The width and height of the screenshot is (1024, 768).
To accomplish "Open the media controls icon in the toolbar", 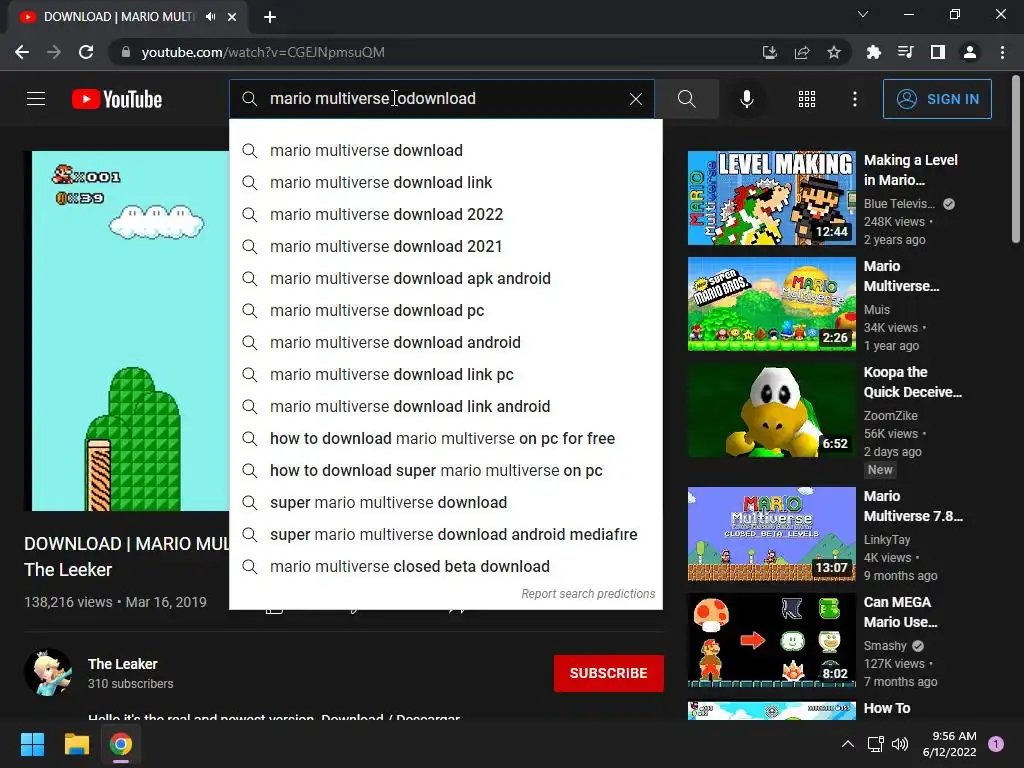I will tap(905, 52).
